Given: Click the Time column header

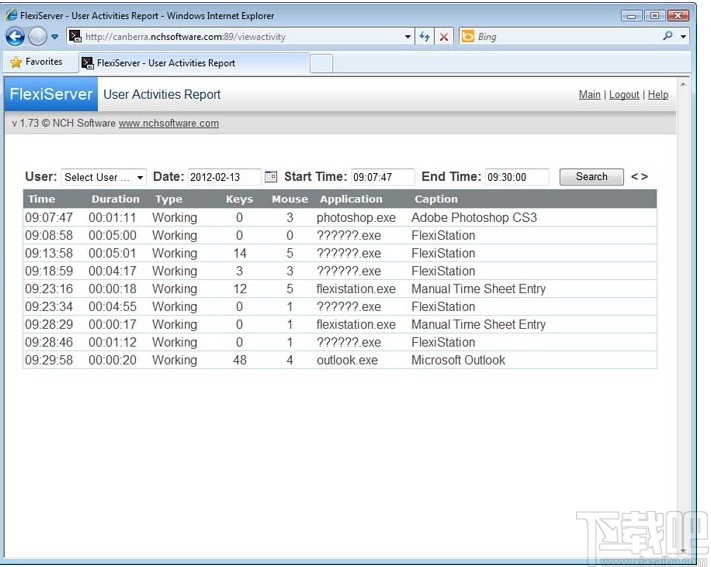Looking at the screenshot, I should (41, 199).
